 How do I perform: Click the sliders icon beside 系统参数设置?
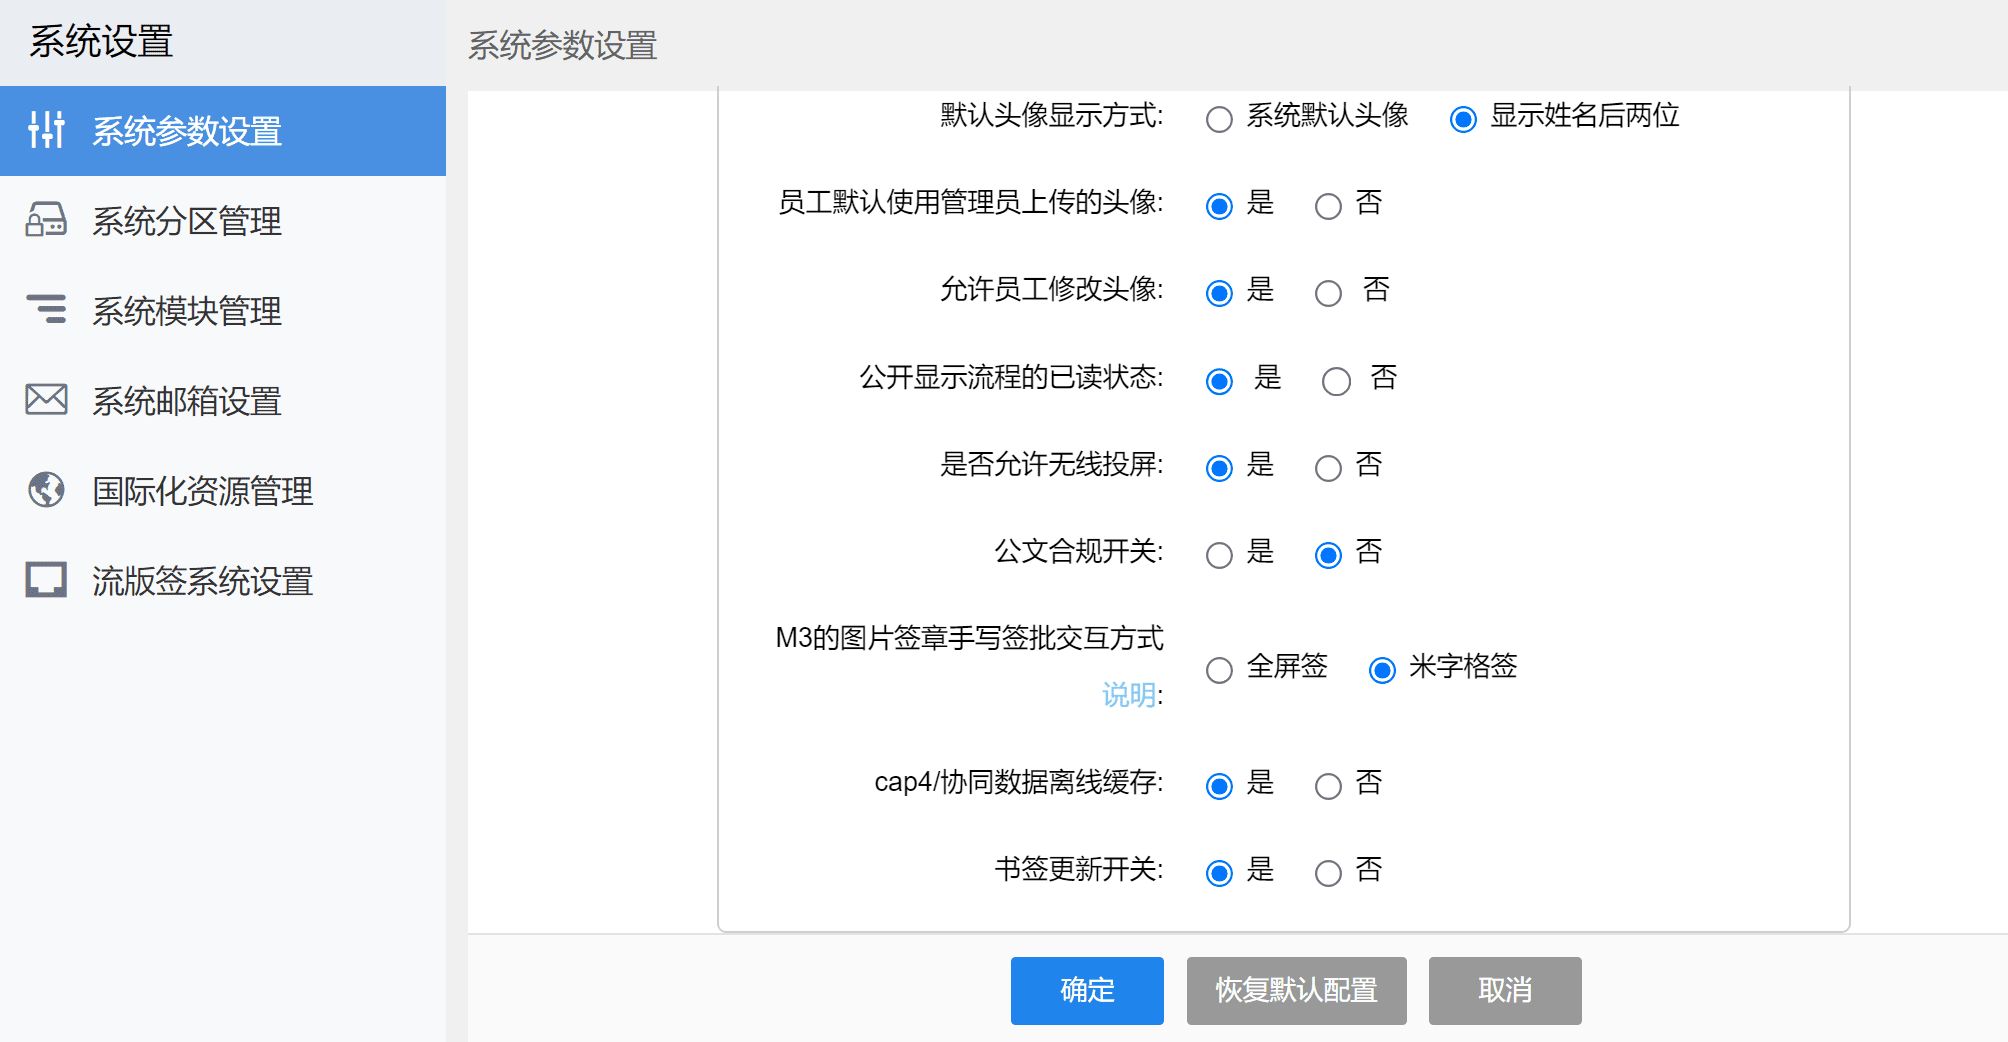46,130
